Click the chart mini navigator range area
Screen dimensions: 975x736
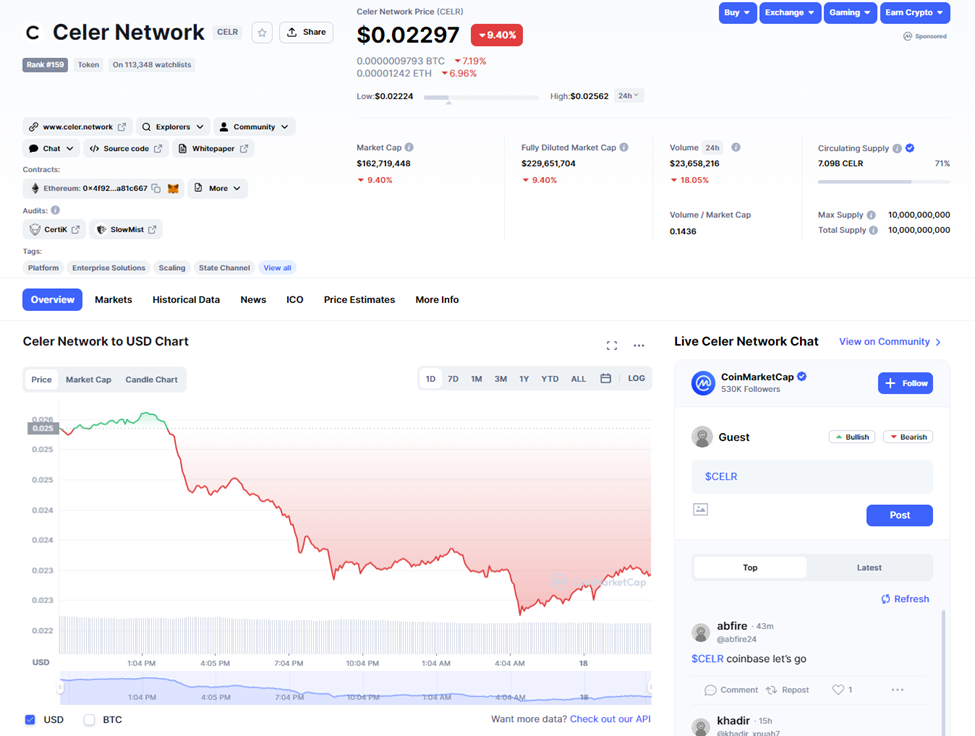(x=356, y=688)
